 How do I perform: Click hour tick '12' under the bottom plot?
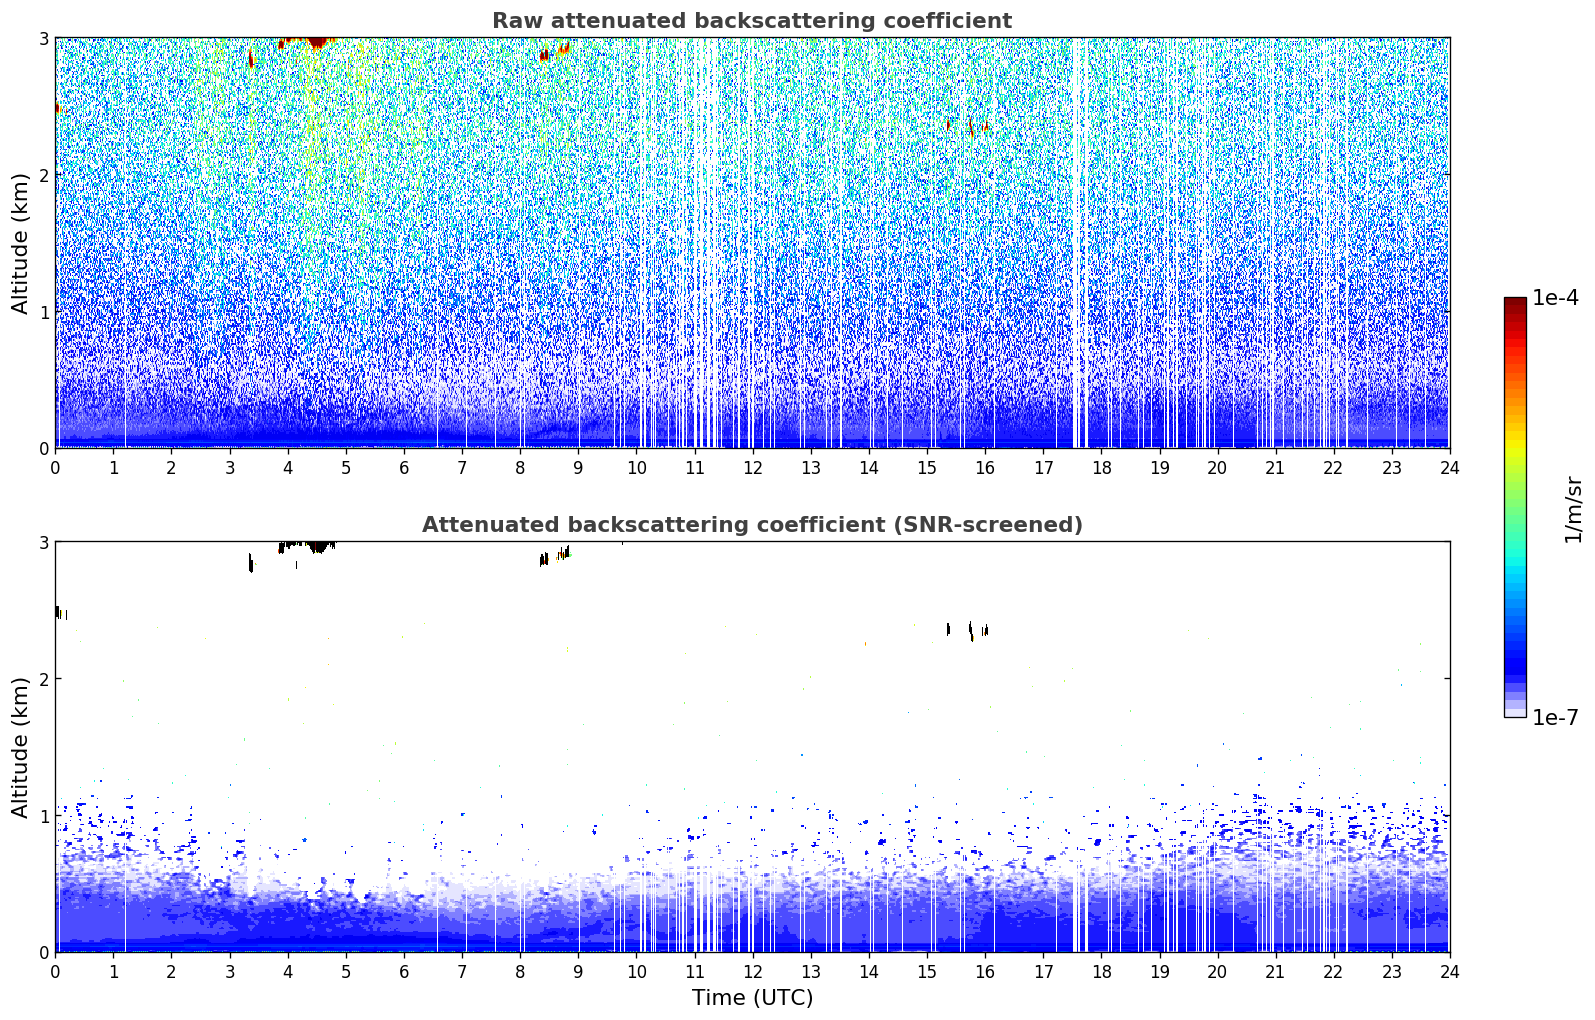(x=752, y=971)
